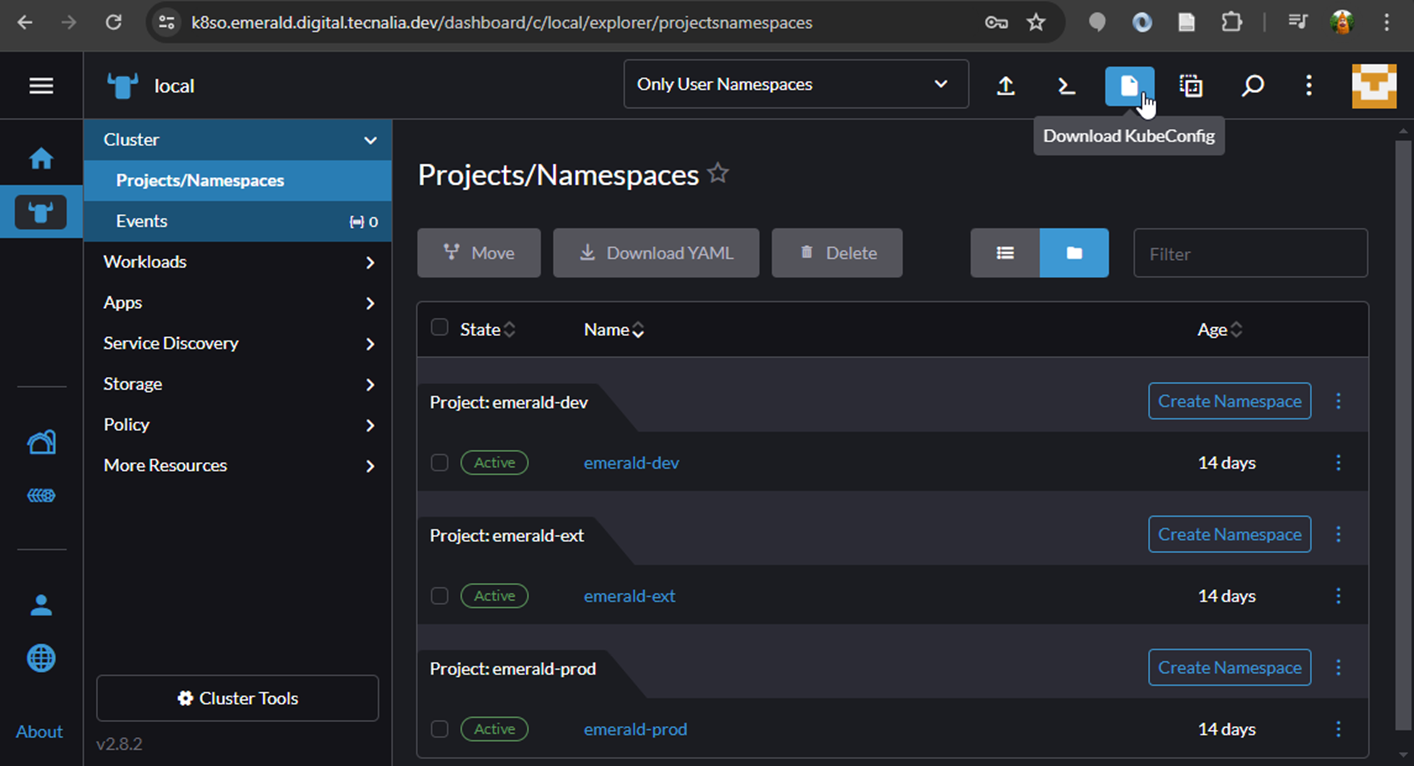Open Events in the sidebar
Image resolution: width=1414 pixels, height=766 pixels.
[x=238, y=221]
